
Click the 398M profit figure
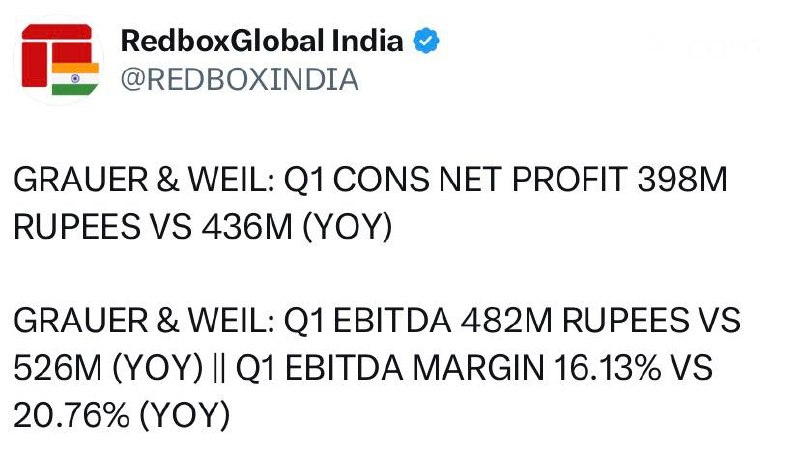[683, 179]
